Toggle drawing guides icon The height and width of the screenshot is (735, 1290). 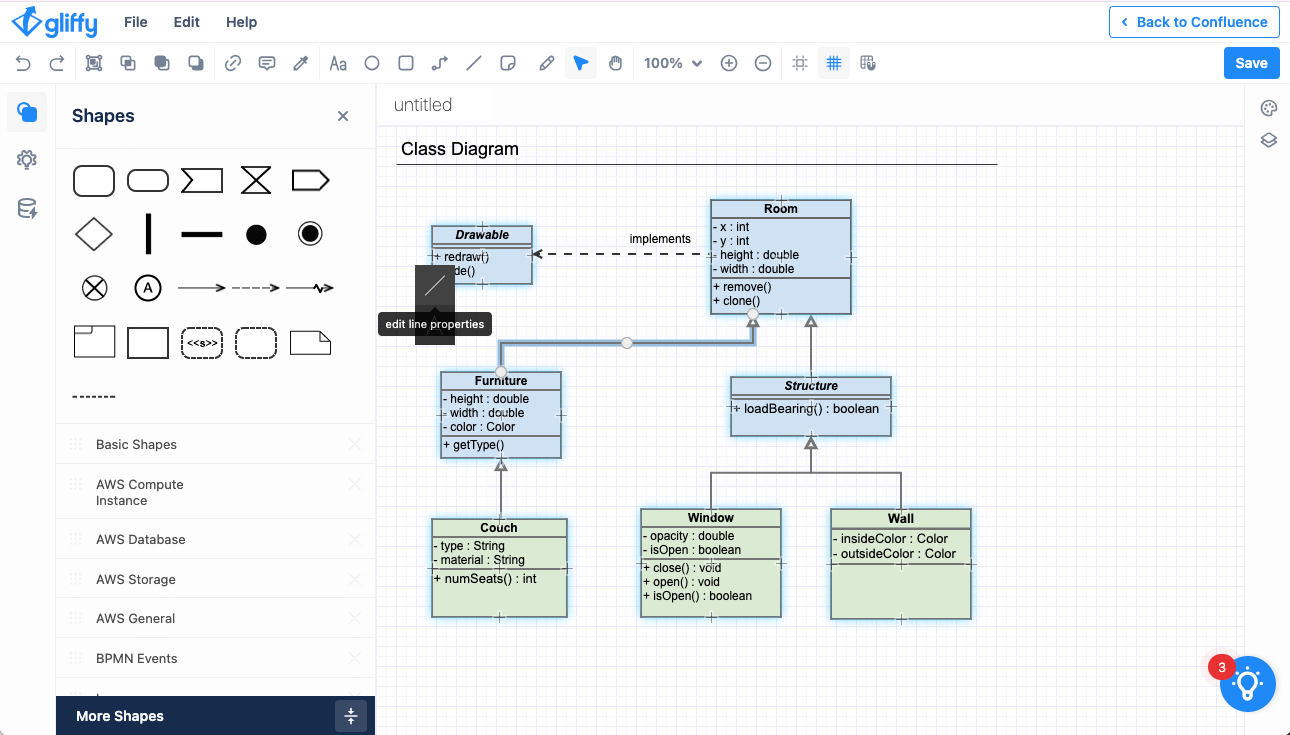[x=800, y=63]
